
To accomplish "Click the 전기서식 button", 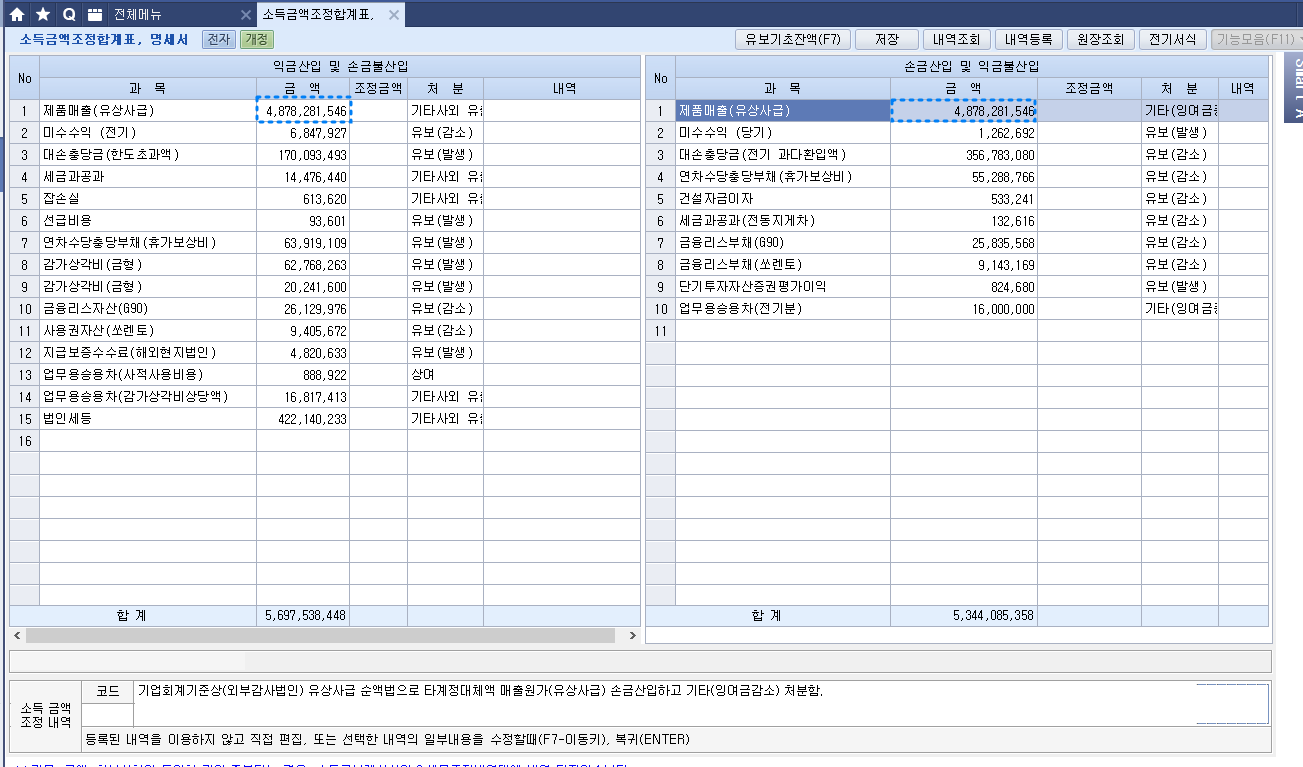I will point(1173,40).
